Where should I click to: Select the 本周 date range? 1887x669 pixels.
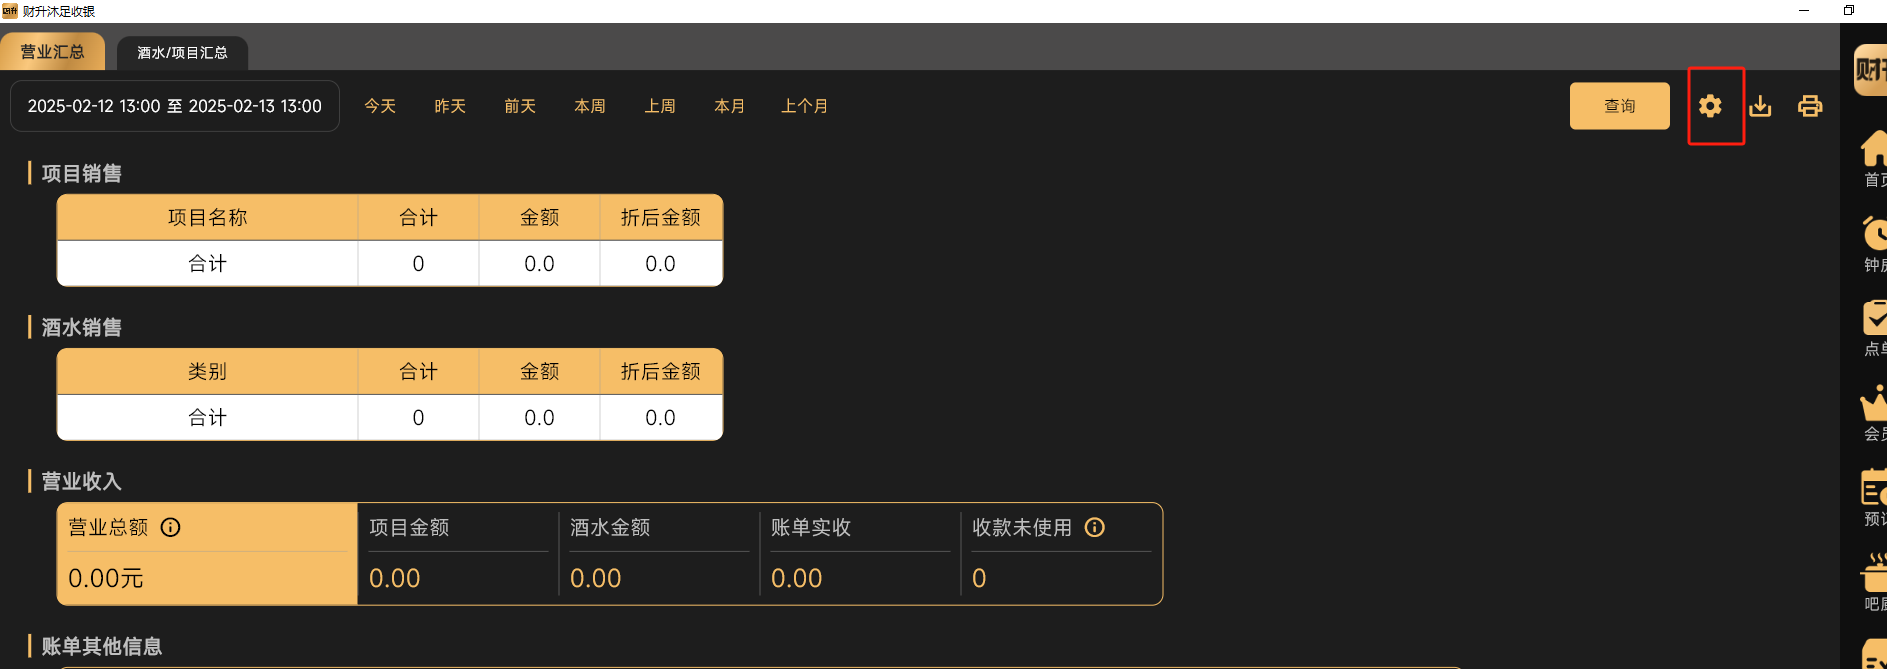pos(590,106)
